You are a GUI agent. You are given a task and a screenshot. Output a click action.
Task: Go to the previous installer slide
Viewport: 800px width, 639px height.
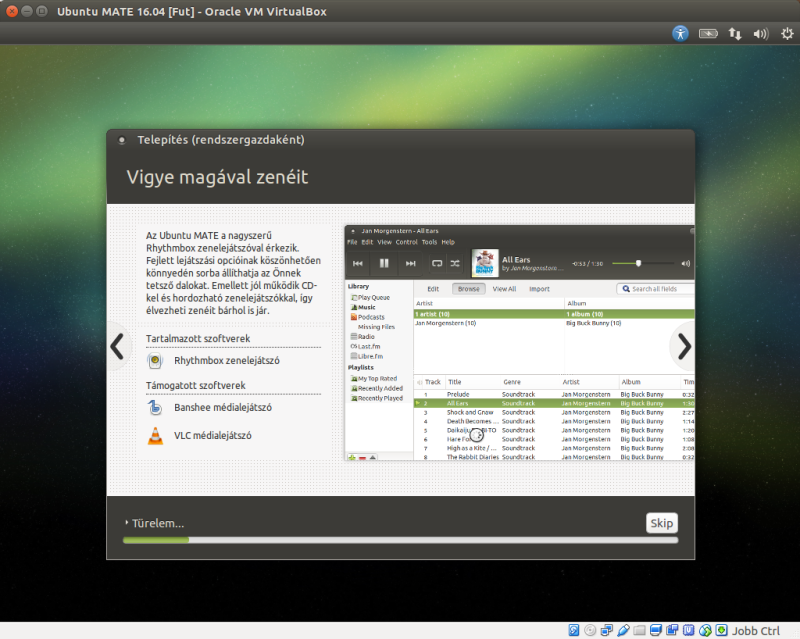(x=117, y=347)
